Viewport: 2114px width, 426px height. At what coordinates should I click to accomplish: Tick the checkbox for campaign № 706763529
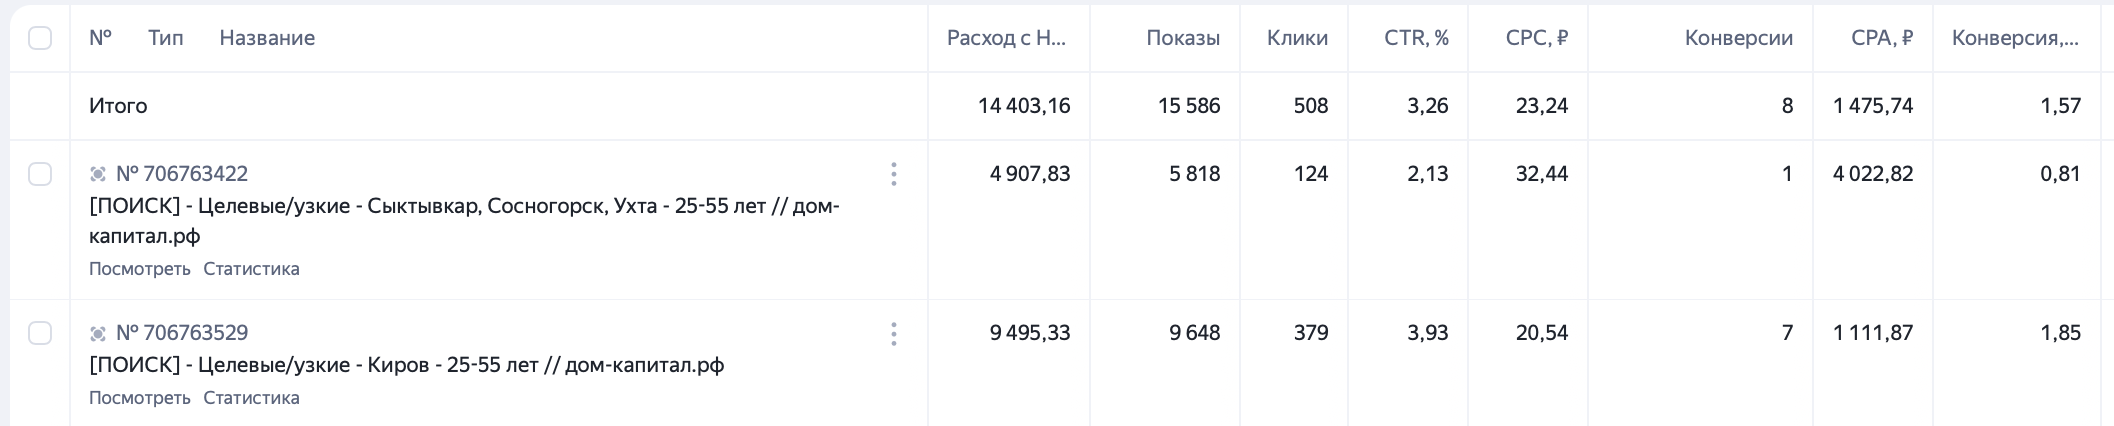[40, 333]
